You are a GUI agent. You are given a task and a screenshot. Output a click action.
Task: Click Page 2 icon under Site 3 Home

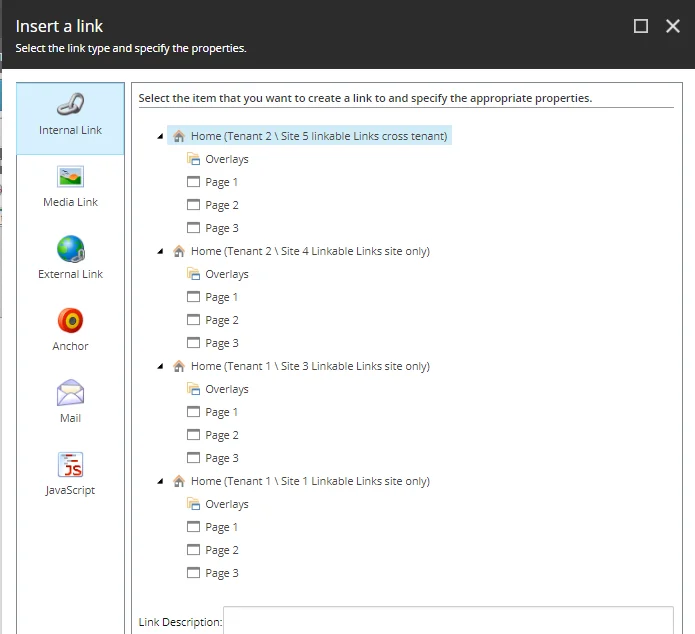[193, 435]
